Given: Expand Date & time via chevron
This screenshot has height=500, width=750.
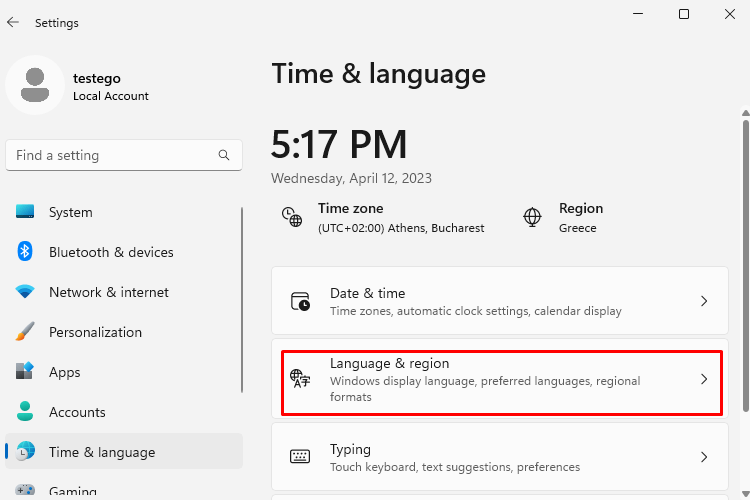Looking at the screenshot, I should 704,301.
